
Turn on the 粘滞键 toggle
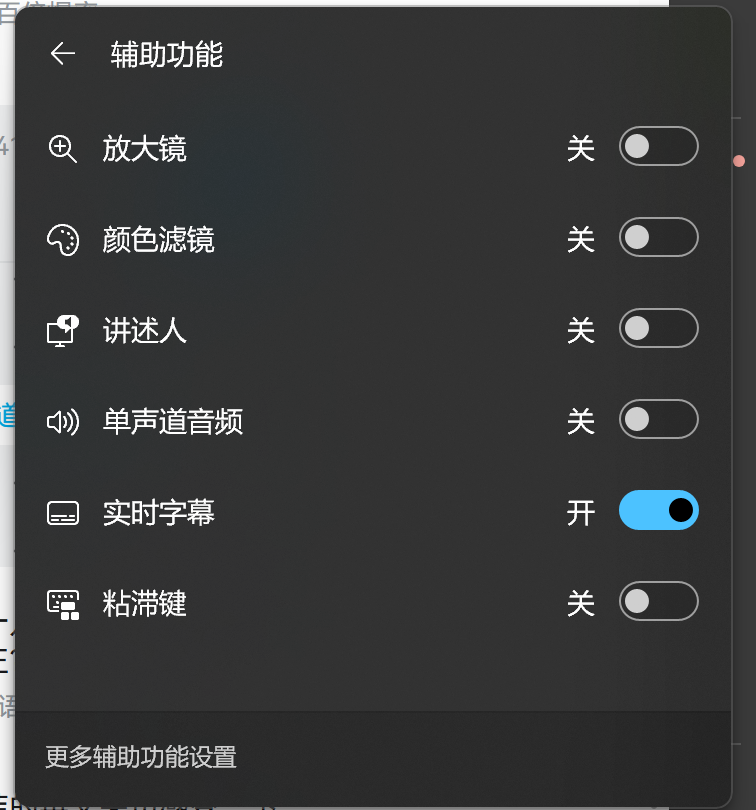[x=658, y=602]
